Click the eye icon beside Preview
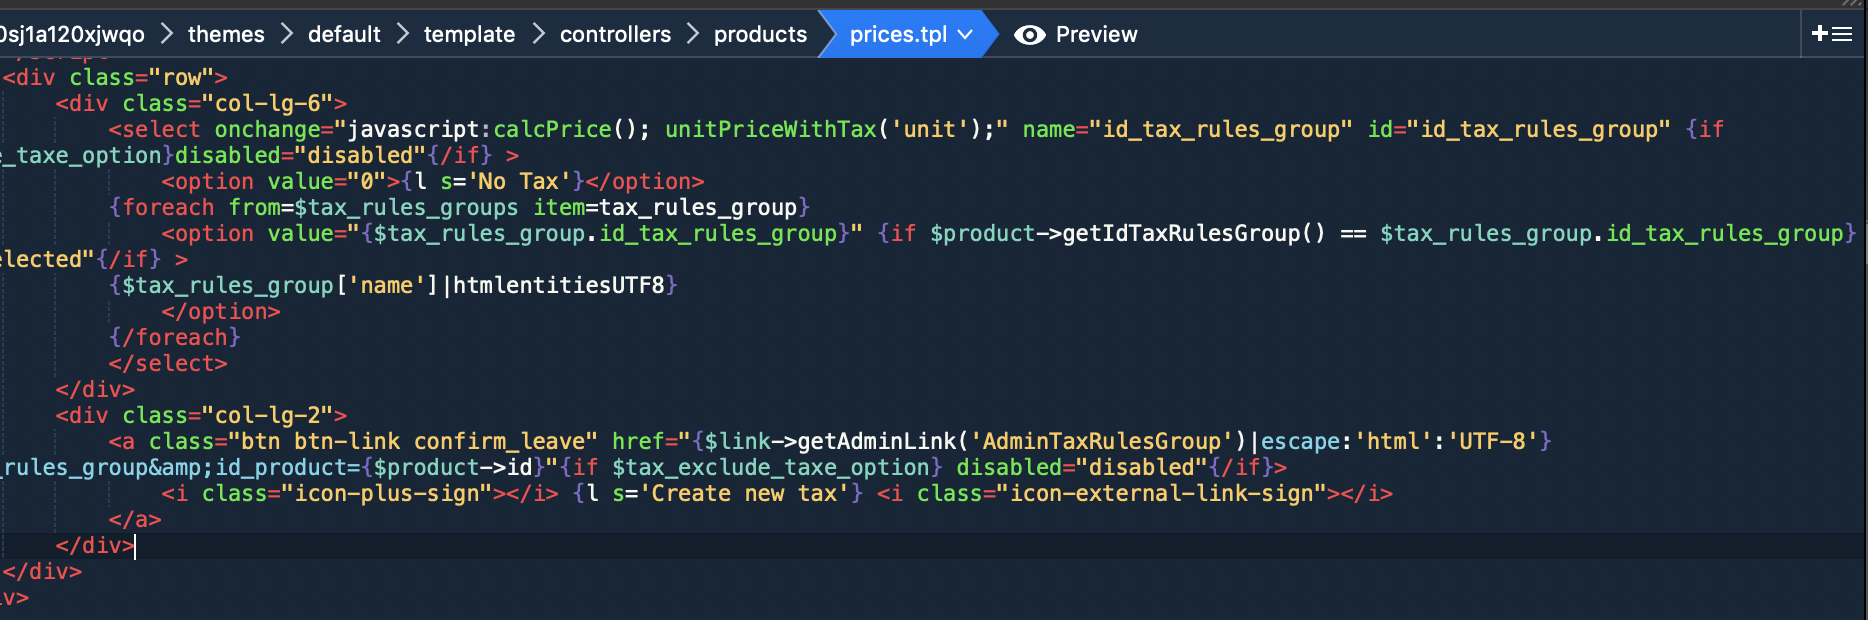The height and width of the screenshot is (620, 1868). (1029, 35)
